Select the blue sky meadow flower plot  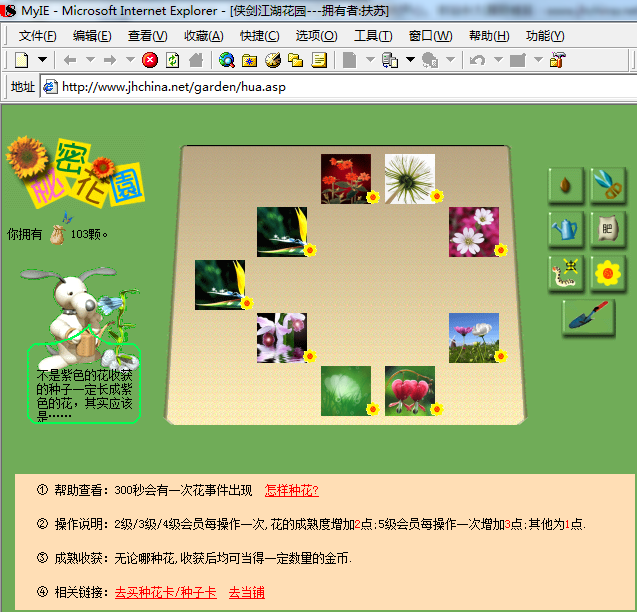[474, 338]
